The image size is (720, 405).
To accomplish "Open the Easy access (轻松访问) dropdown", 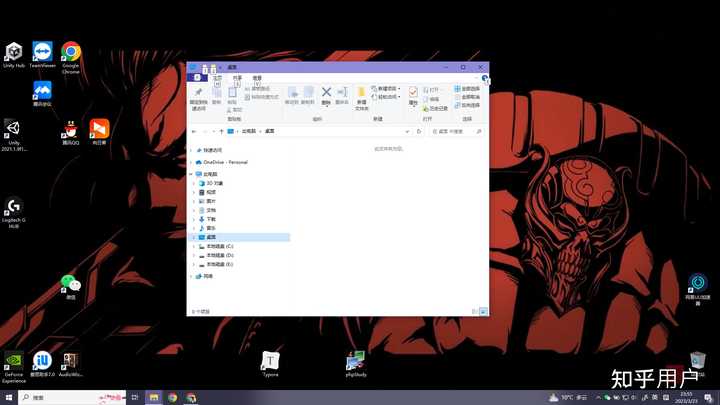I will pyautogui.click(x=386, y=97).
